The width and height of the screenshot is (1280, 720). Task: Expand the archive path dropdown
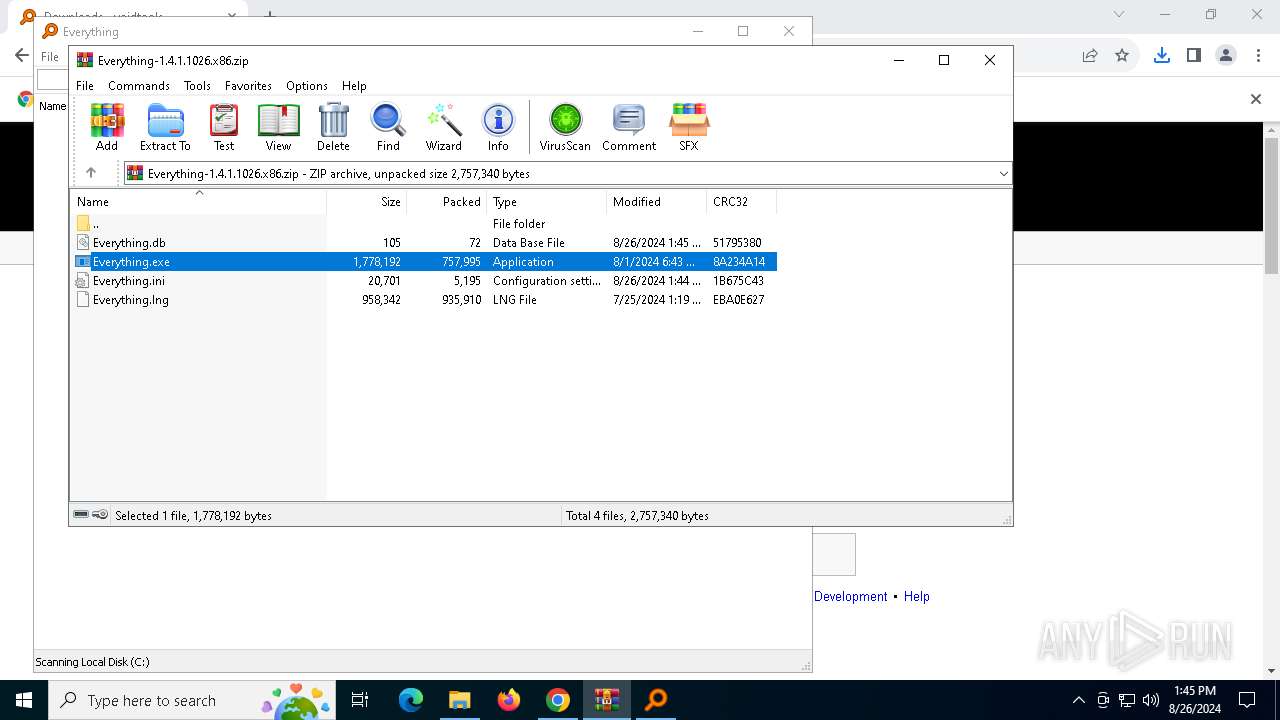click(x=1003, y=174)
